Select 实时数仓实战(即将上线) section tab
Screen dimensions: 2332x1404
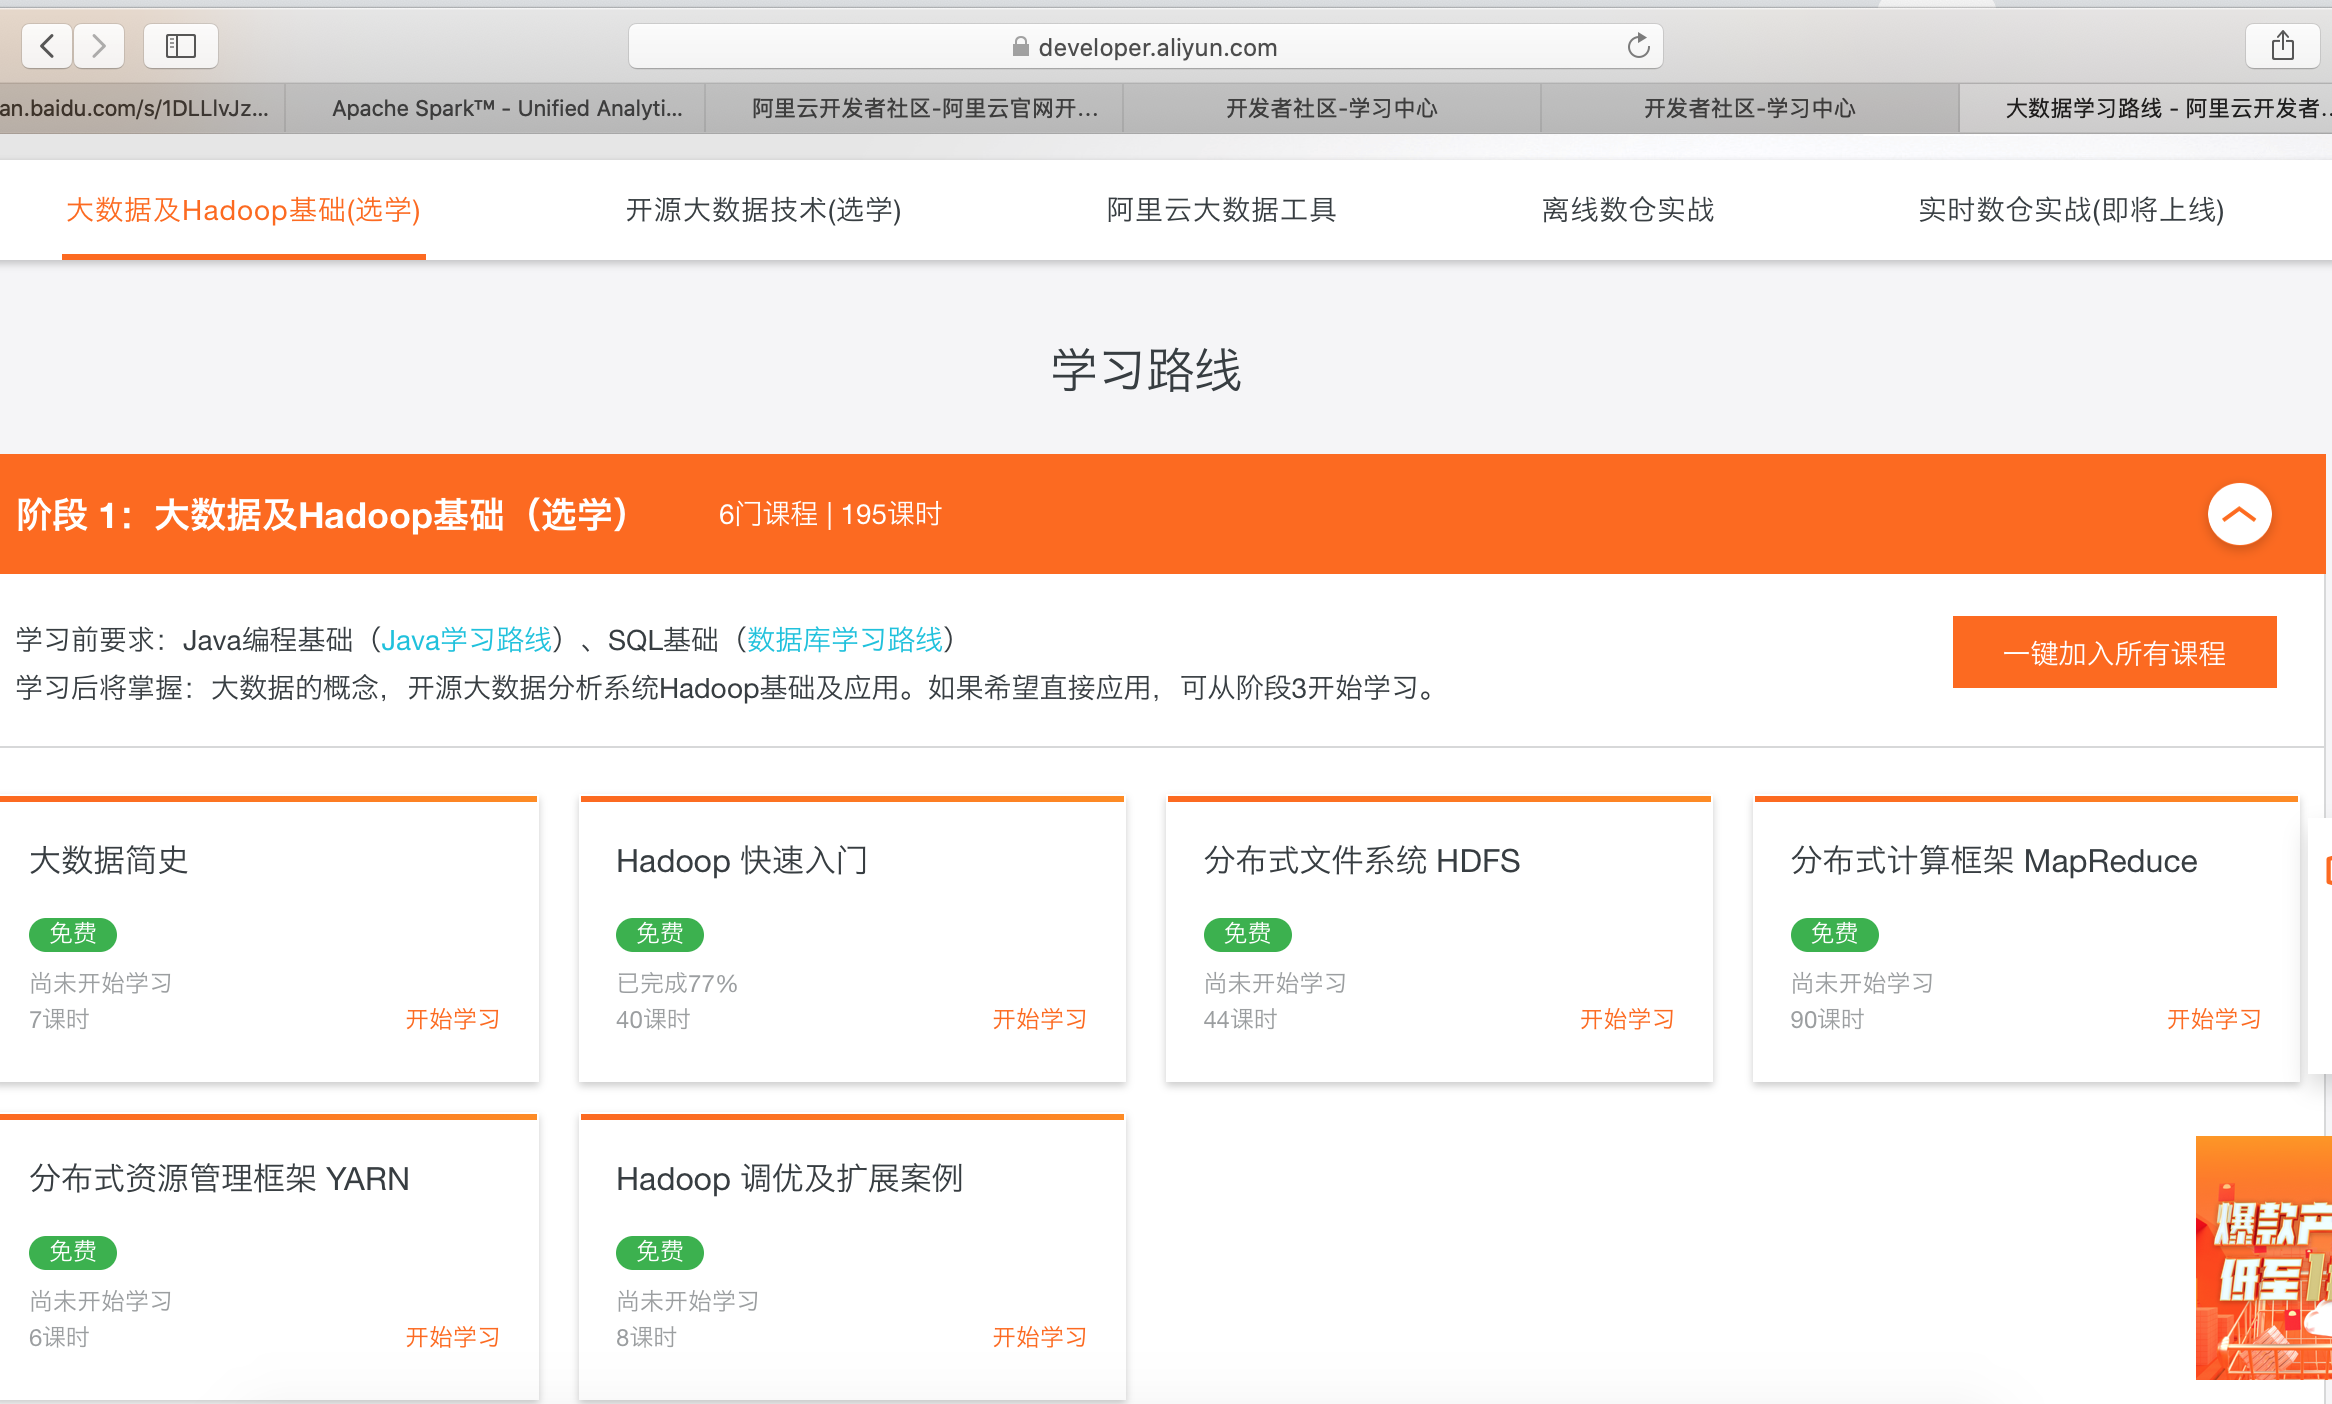[2071, 210]
